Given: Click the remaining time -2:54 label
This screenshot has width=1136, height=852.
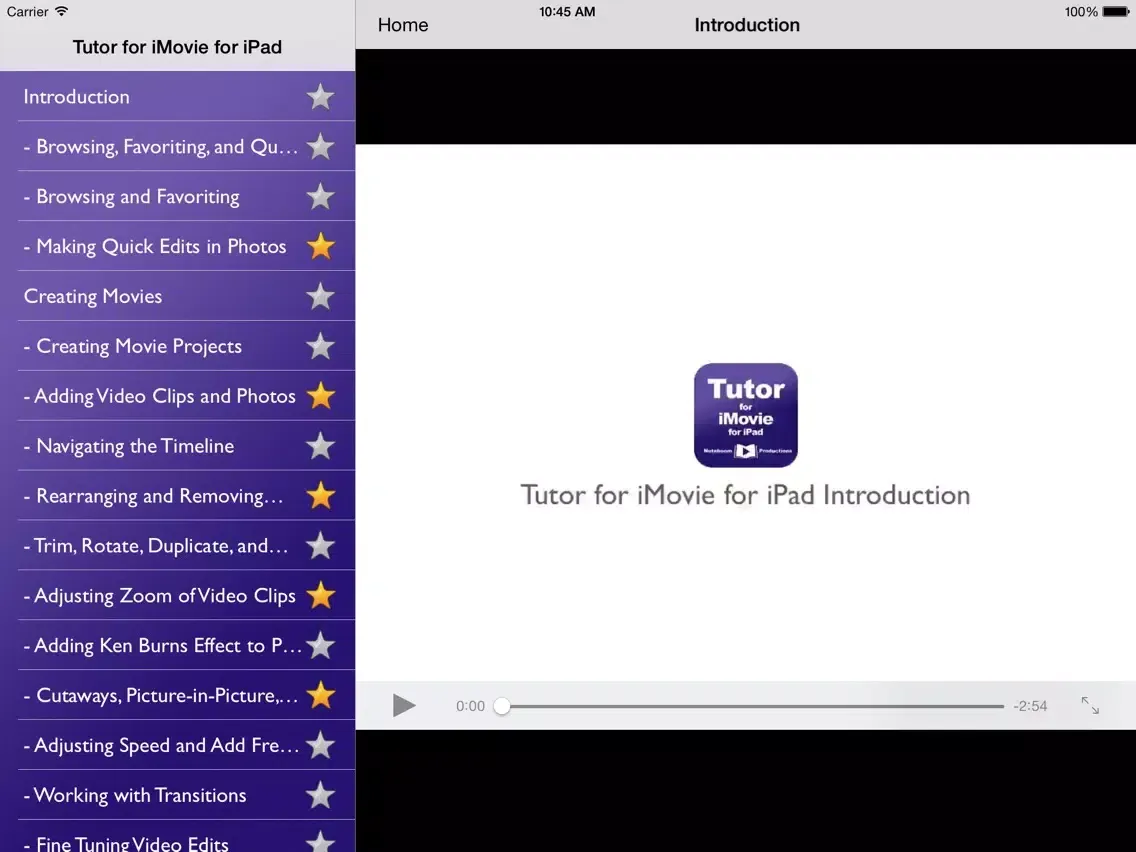Looking at the screenshot, I should point(1030,706).
